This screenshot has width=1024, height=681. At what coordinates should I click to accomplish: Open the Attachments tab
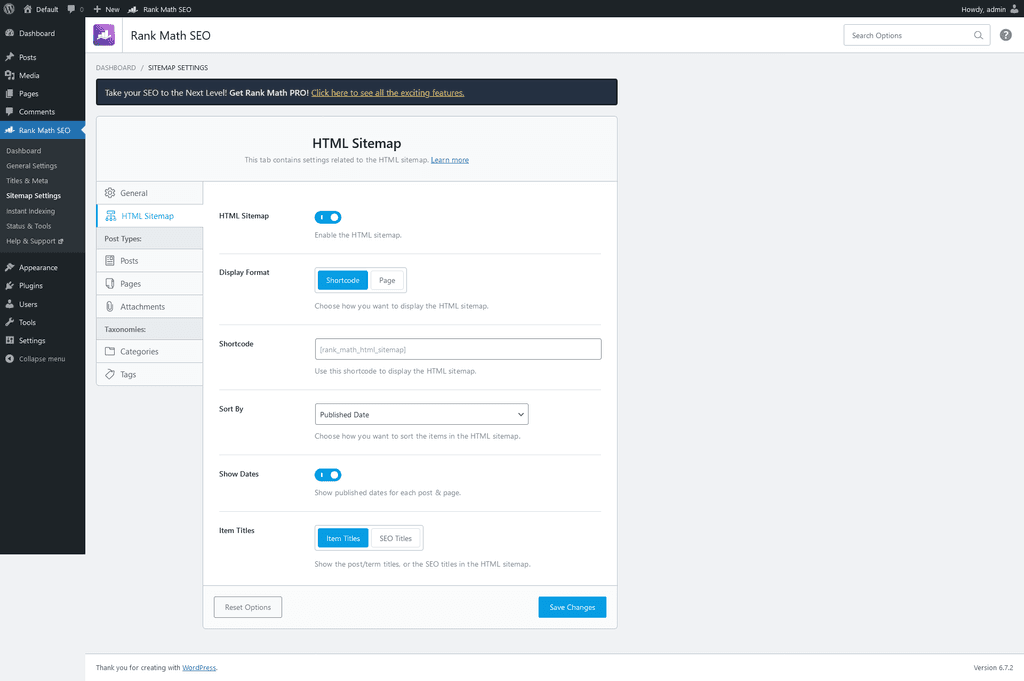150,306
